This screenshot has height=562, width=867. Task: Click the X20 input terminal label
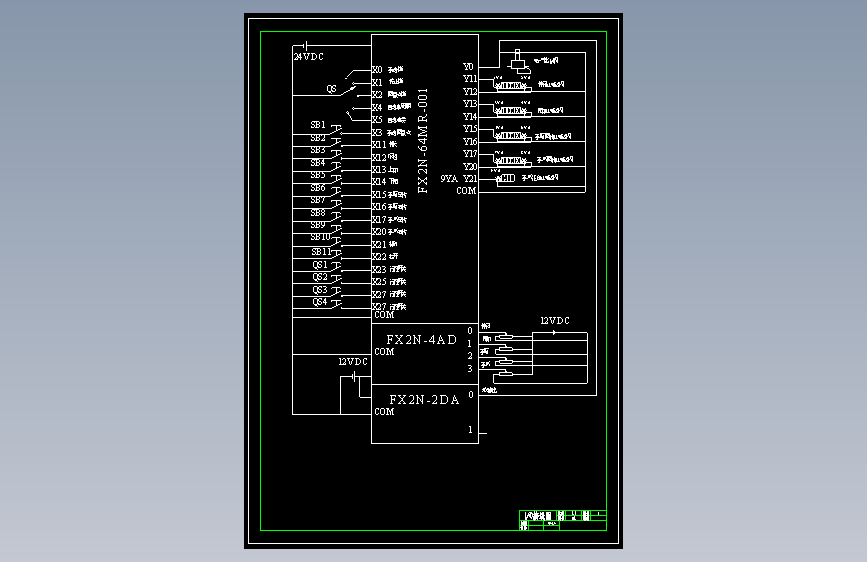379,232
